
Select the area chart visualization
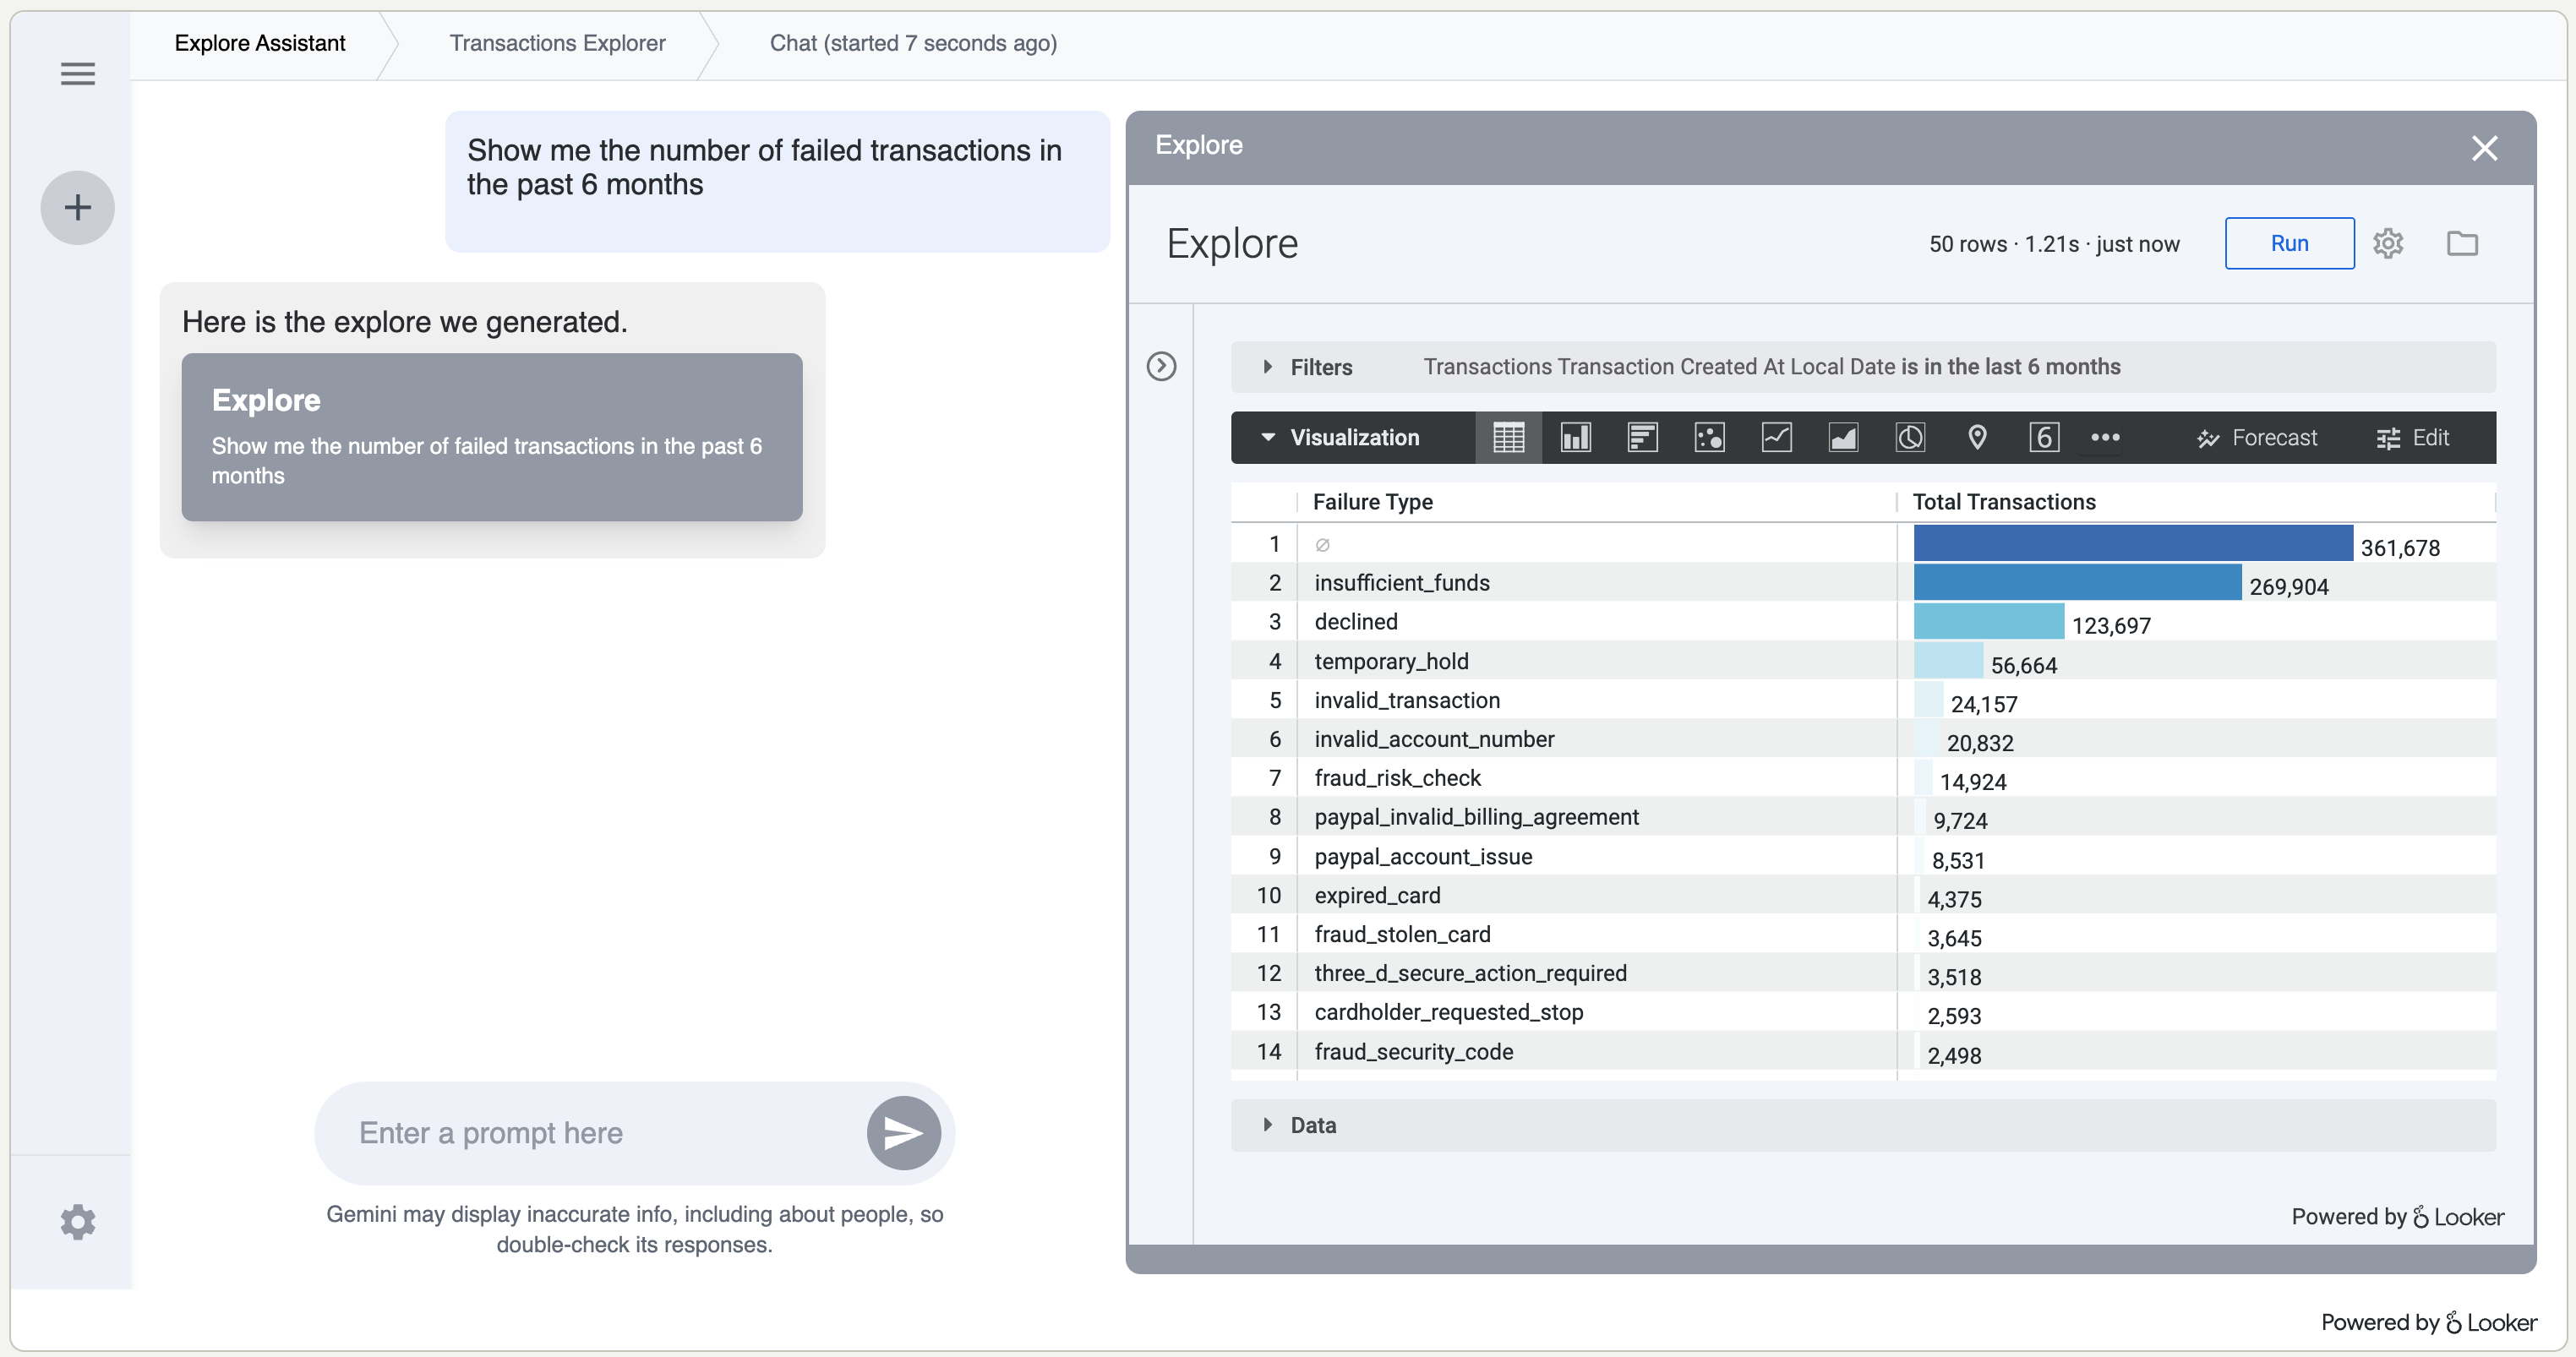tap(1843, 437)
